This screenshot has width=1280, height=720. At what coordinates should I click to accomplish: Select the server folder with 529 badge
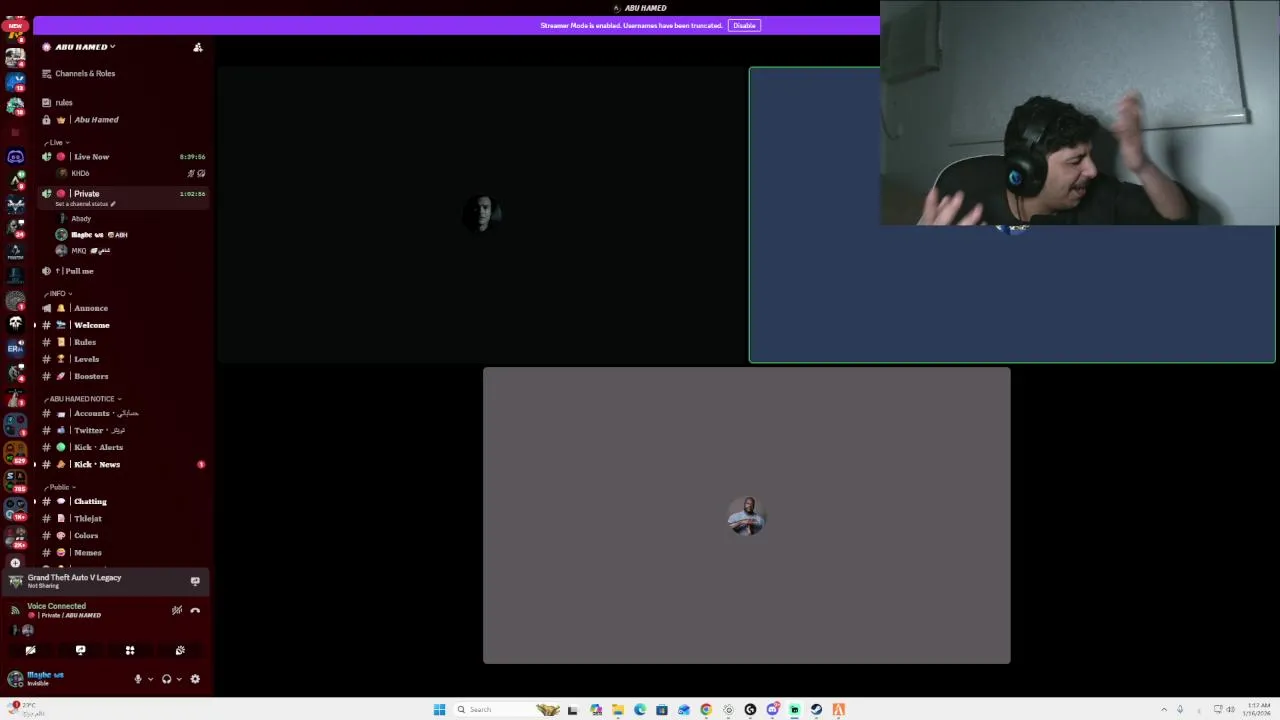click(15, 453)
